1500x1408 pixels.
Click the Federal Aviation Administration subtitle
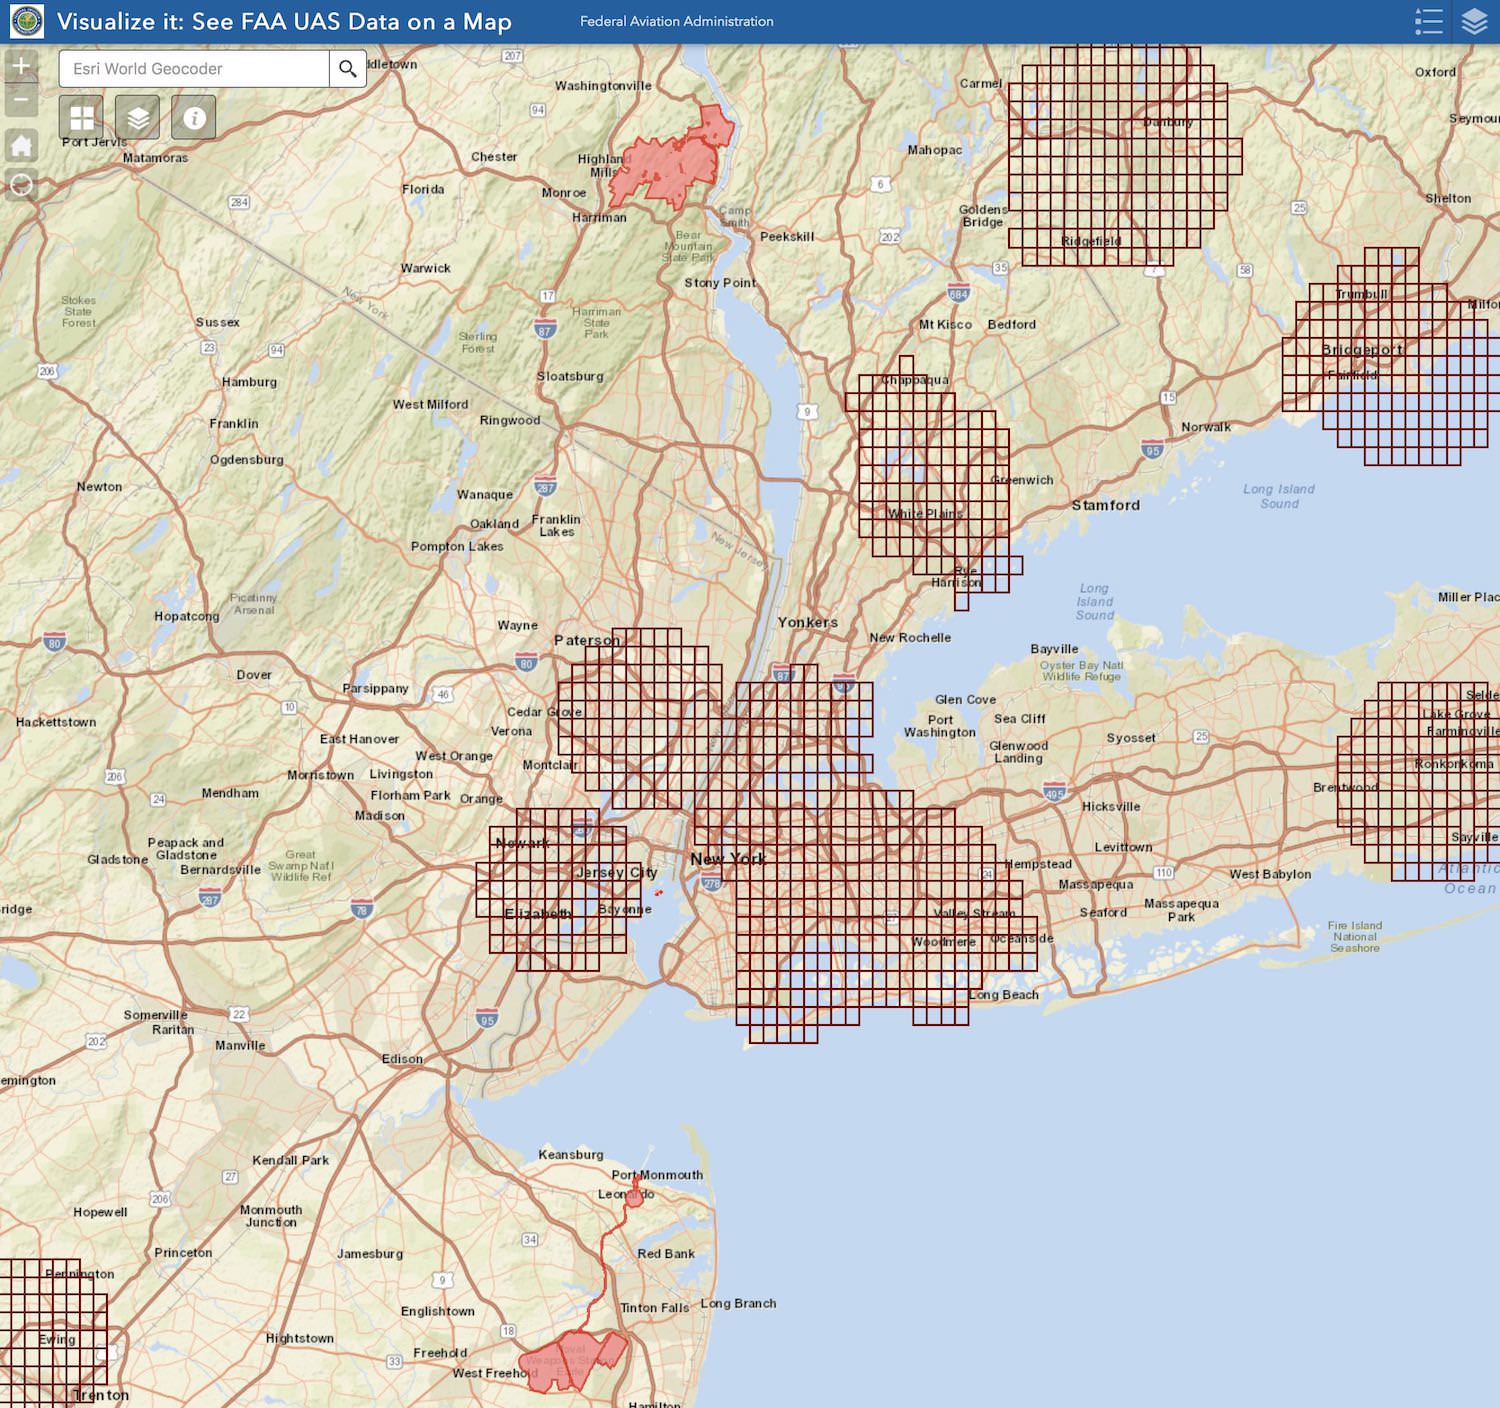coord(676,21)
